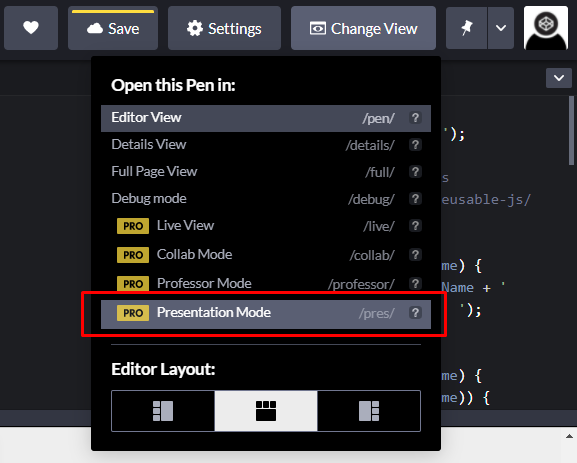Open help for Debug mode
The height and width of the screenshot is (463, 577).
point(415,199)
